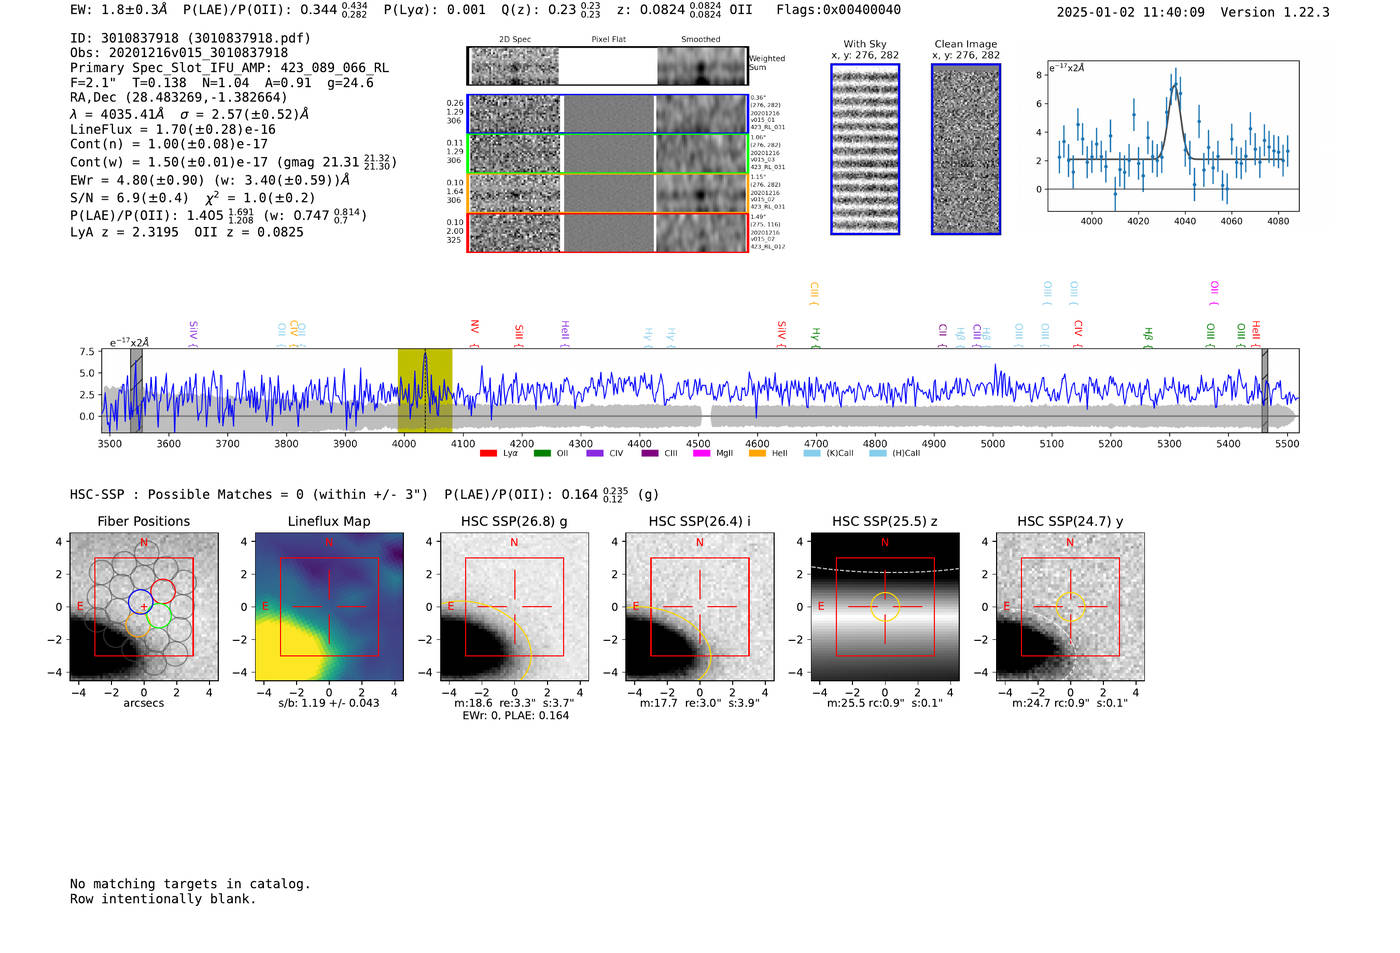Click the 'EWr: 0. PLAE: 0.164' label
Image resolution: width=1400 pixels, height=953 pixels.
515,715
